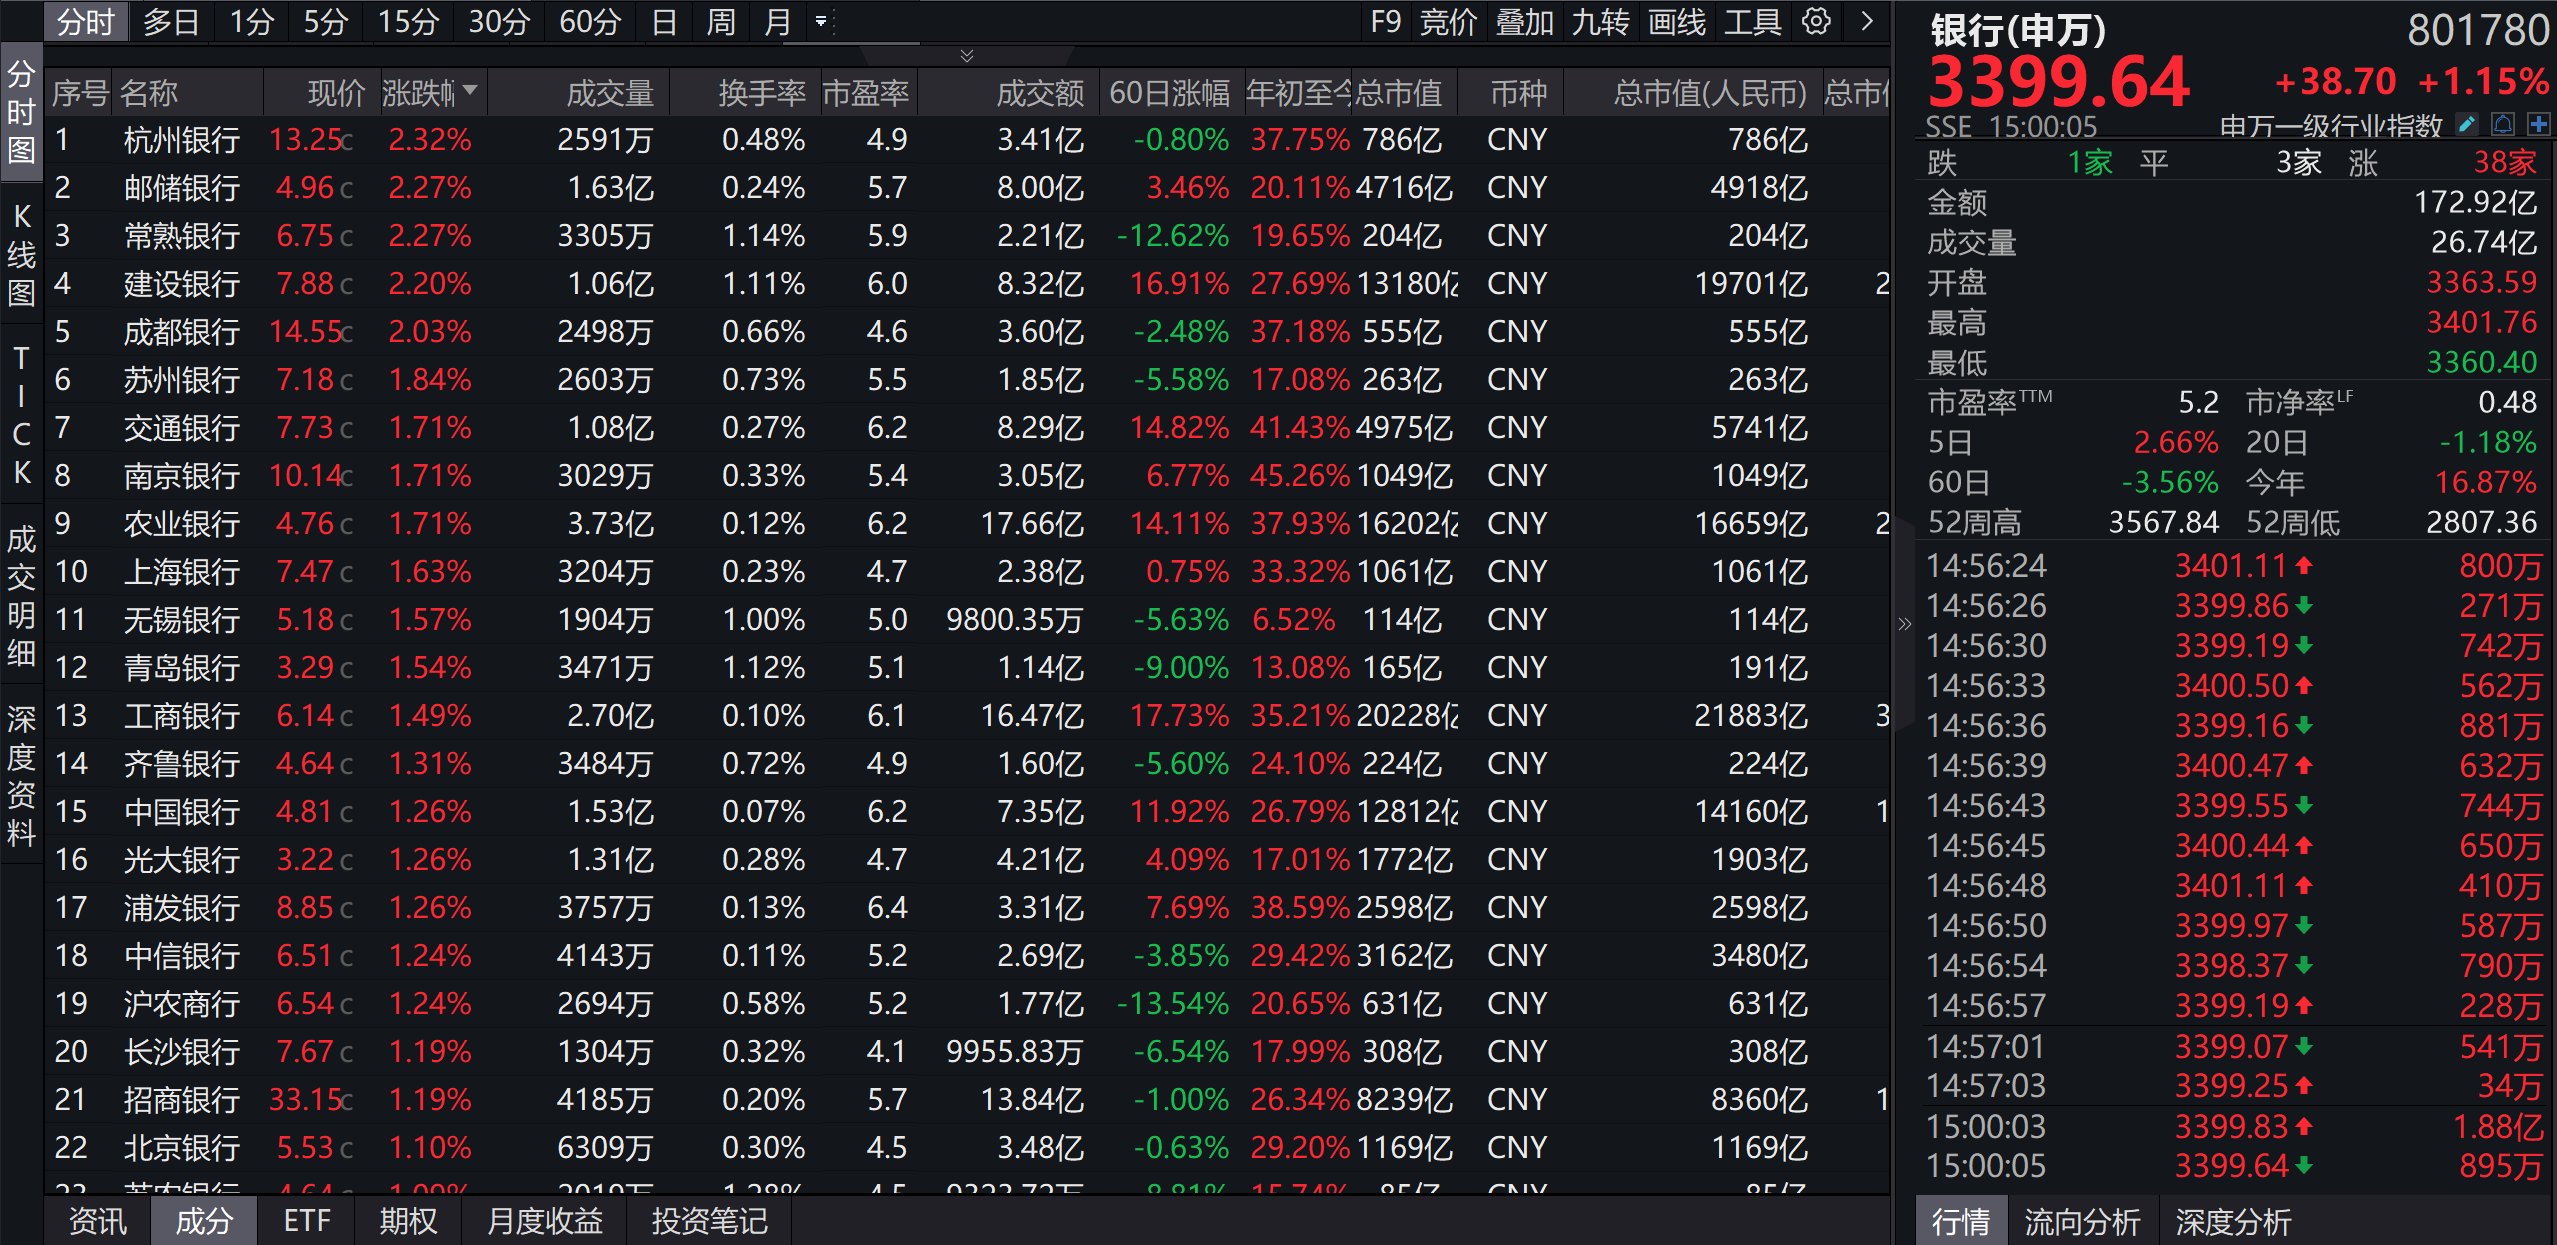Select 月 monthly period
Screen dimensions: 2557x1245
tap(777, 21)
